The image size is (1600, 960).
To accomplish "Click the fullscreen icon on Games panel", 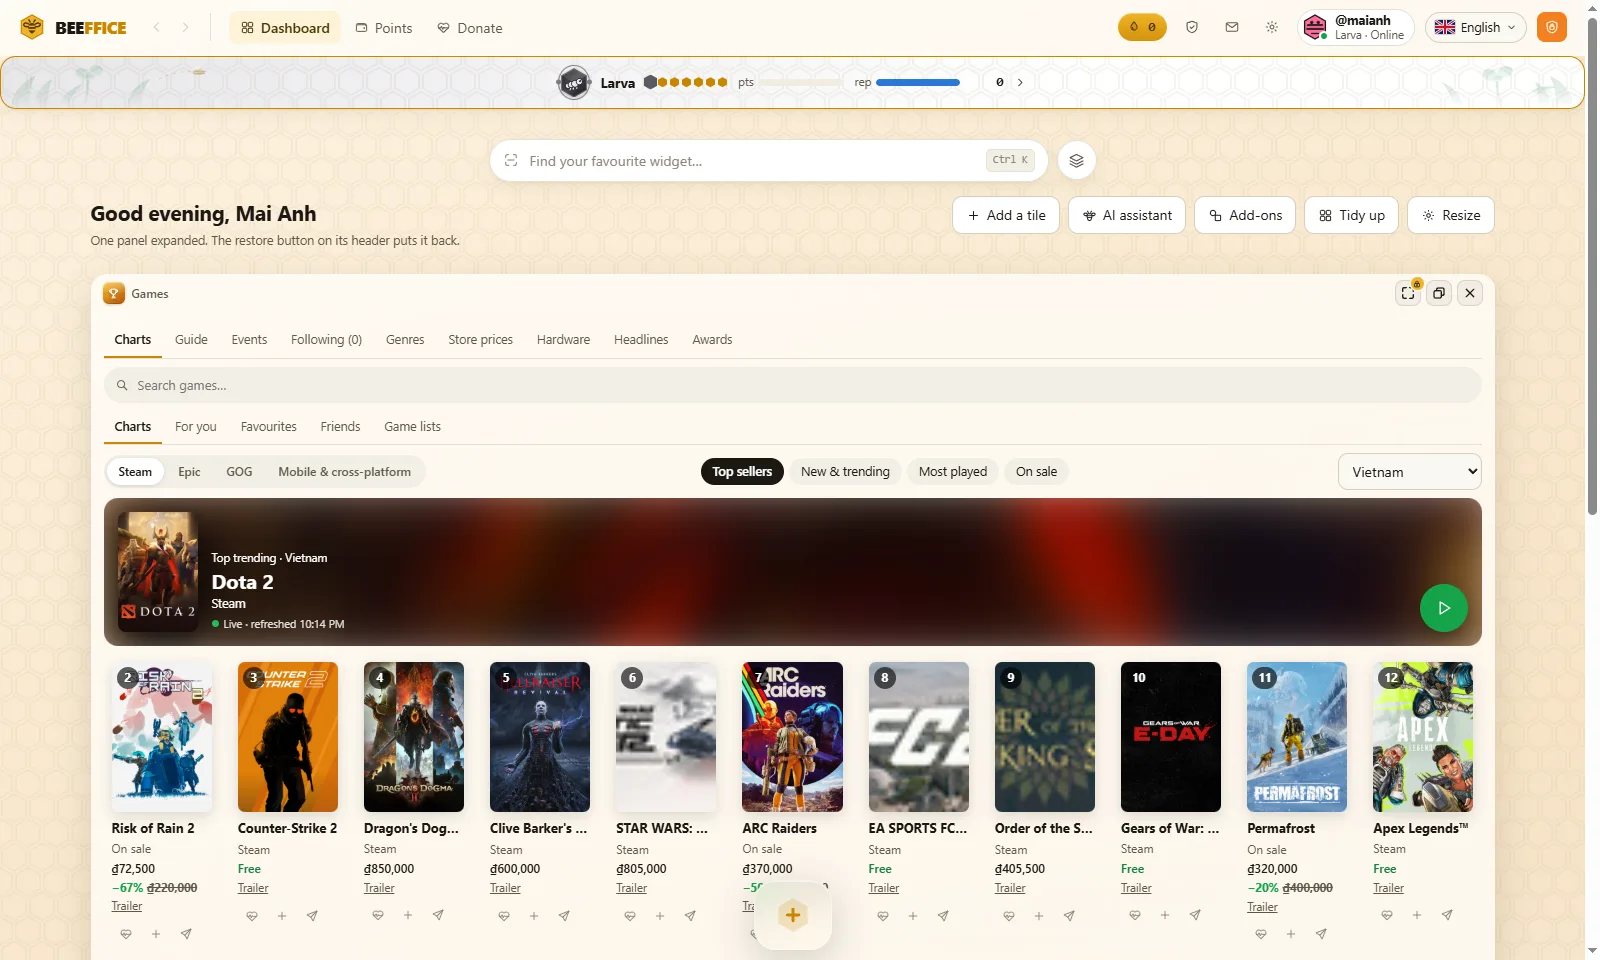I will coord(1408,293).
